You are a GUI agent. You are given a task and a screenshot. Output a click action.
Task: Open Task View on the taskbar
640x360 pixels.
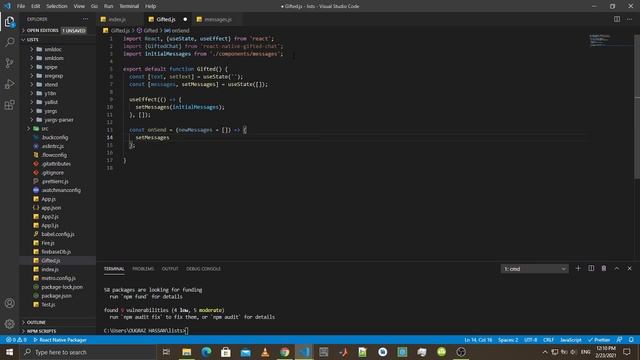pos(166,352)
